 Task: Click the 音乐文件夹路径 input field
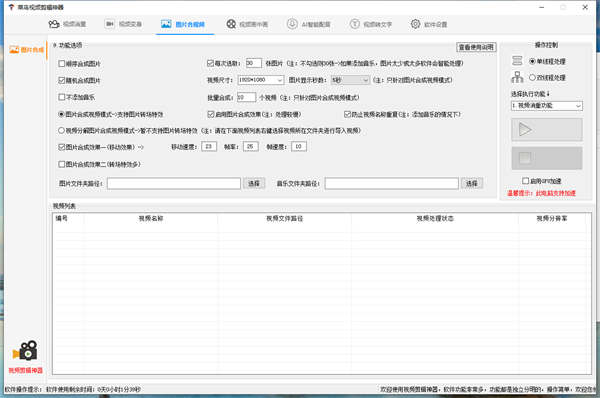(391, 183)
